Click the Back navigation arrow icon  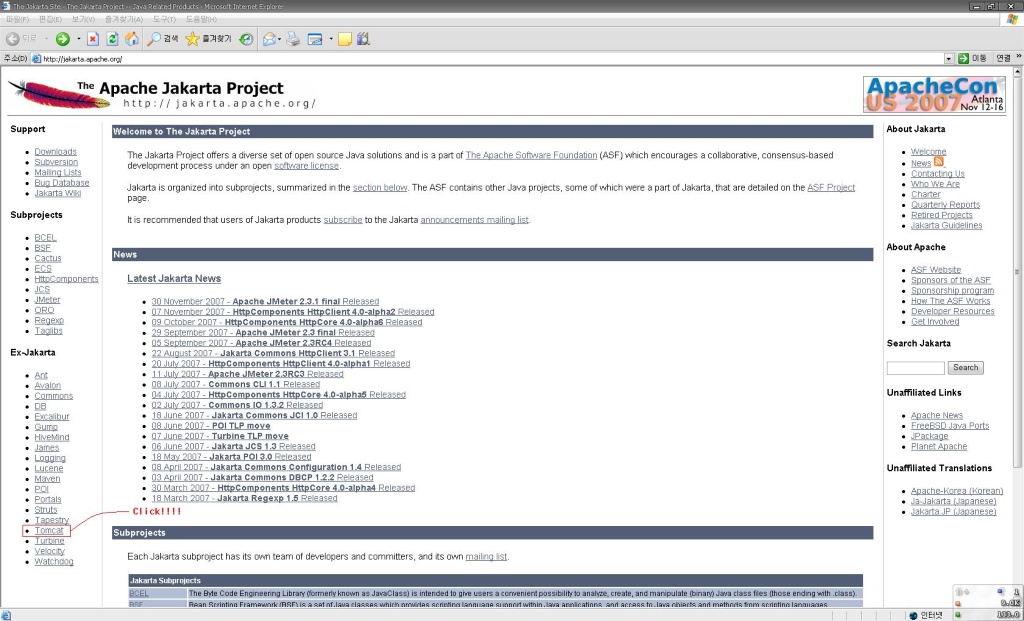pyautogui.click(x=12, y=39)
